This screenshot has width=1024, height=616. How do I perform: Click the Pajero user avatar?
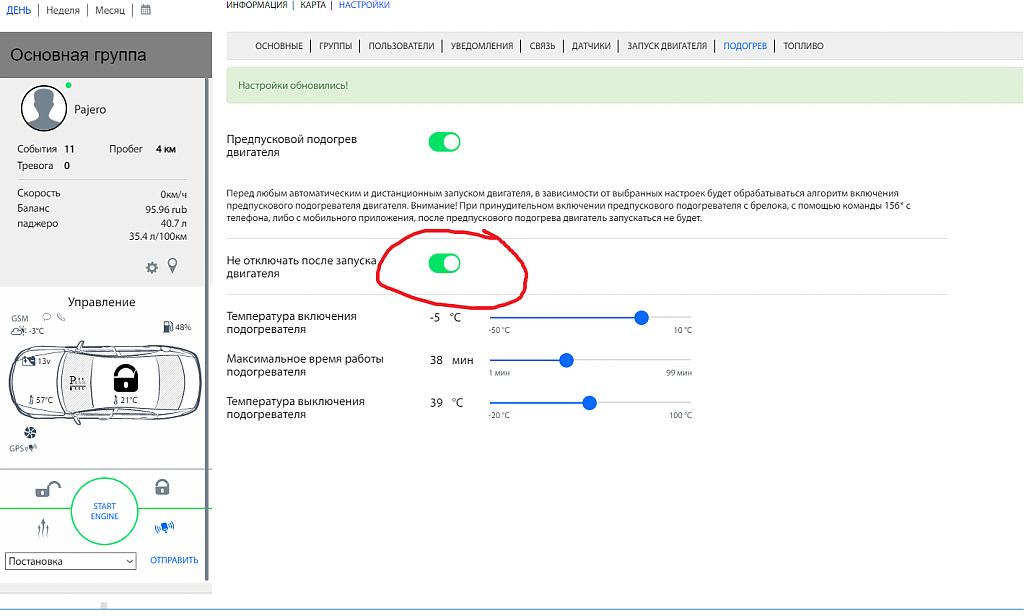(44, 108)
